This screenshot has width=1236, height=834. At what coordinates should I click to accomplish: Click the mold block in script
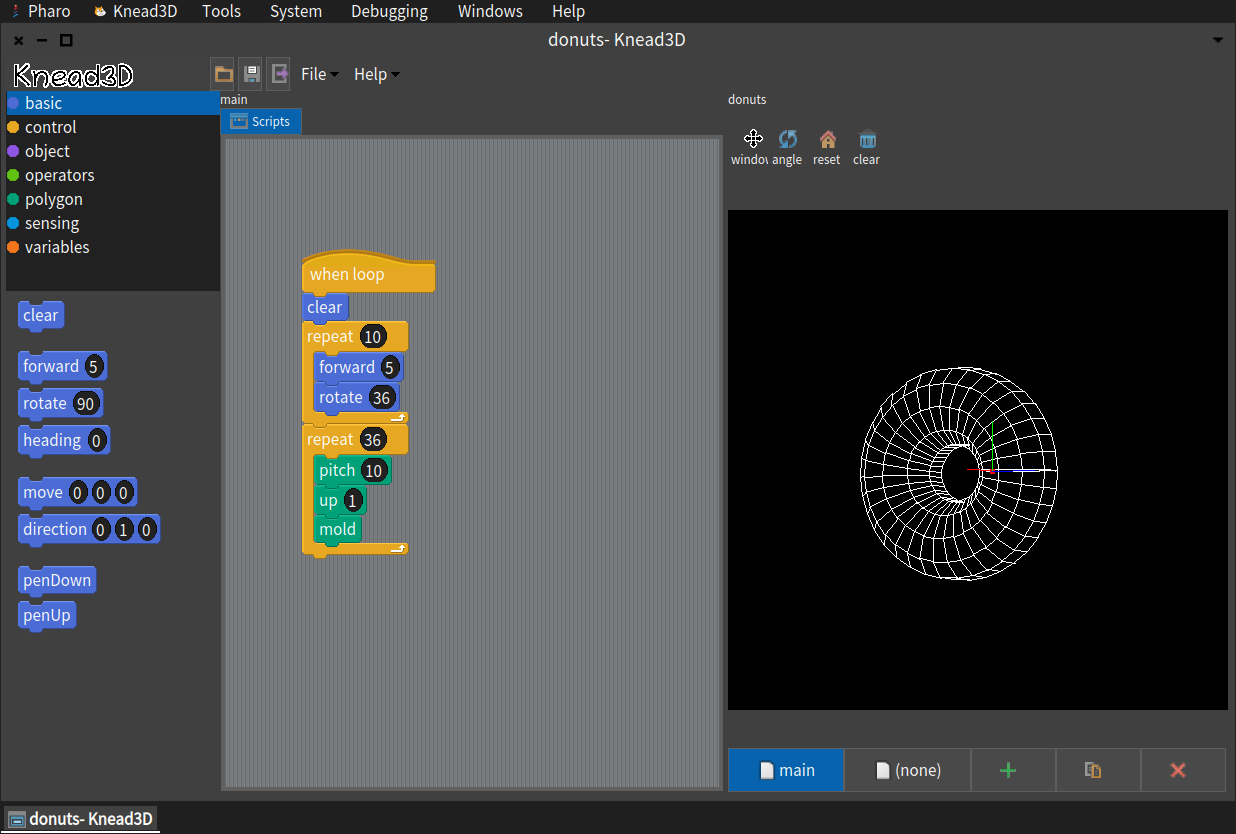pyautogui.click(x=338, y=529)
